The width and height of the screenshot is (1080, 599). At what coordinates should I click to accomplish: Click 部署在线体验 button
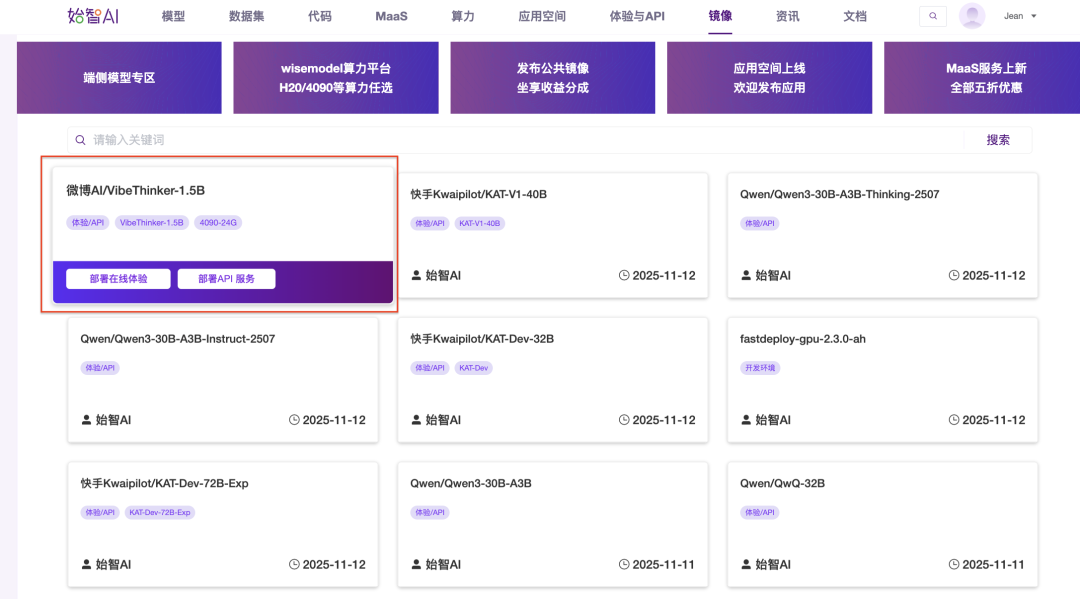pyautogui.click(x=118, y=279)
